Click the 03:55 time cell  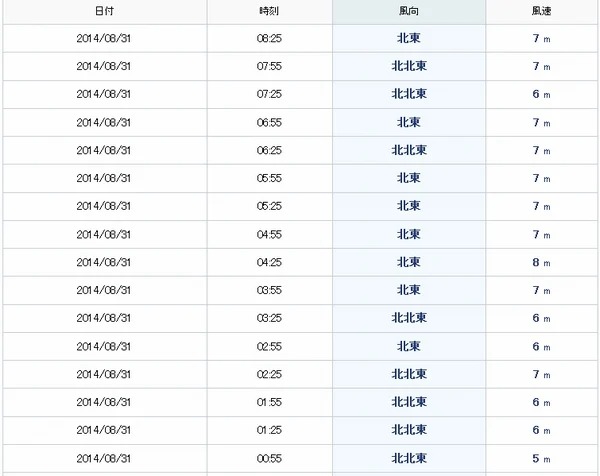(269, 290)
